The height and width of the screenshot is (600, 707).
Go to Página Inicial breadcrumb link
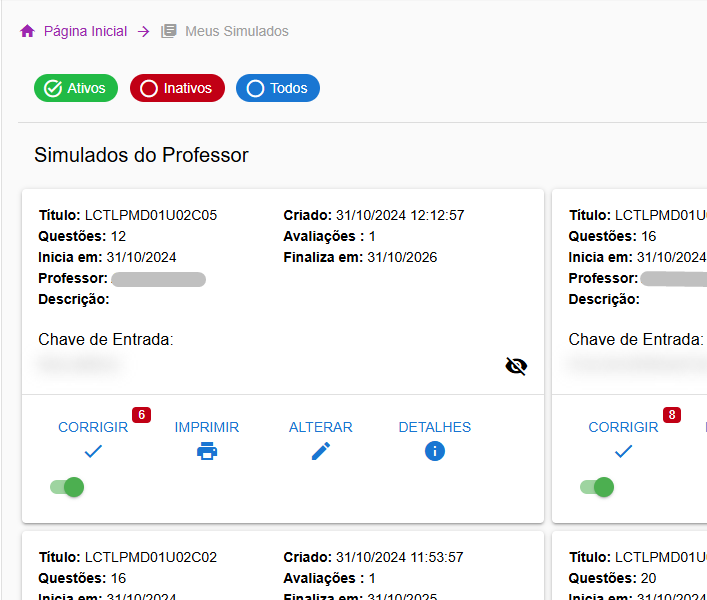85,31
